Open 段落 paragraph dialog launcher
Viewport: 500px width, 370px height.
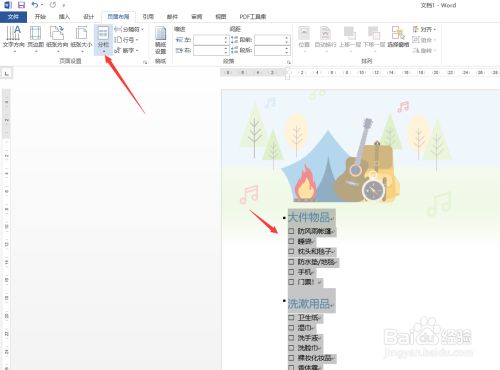coord(289,62)
